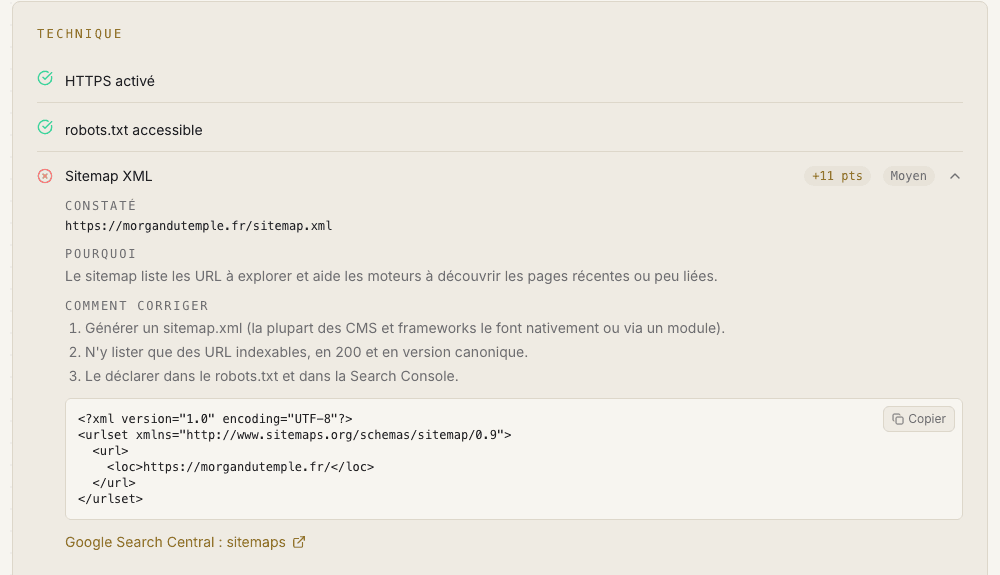Image resolution: width=1000 pixels, height=575 pixels.
Task: Click the Moyen difficulty badge
Action: click(908, 176)
